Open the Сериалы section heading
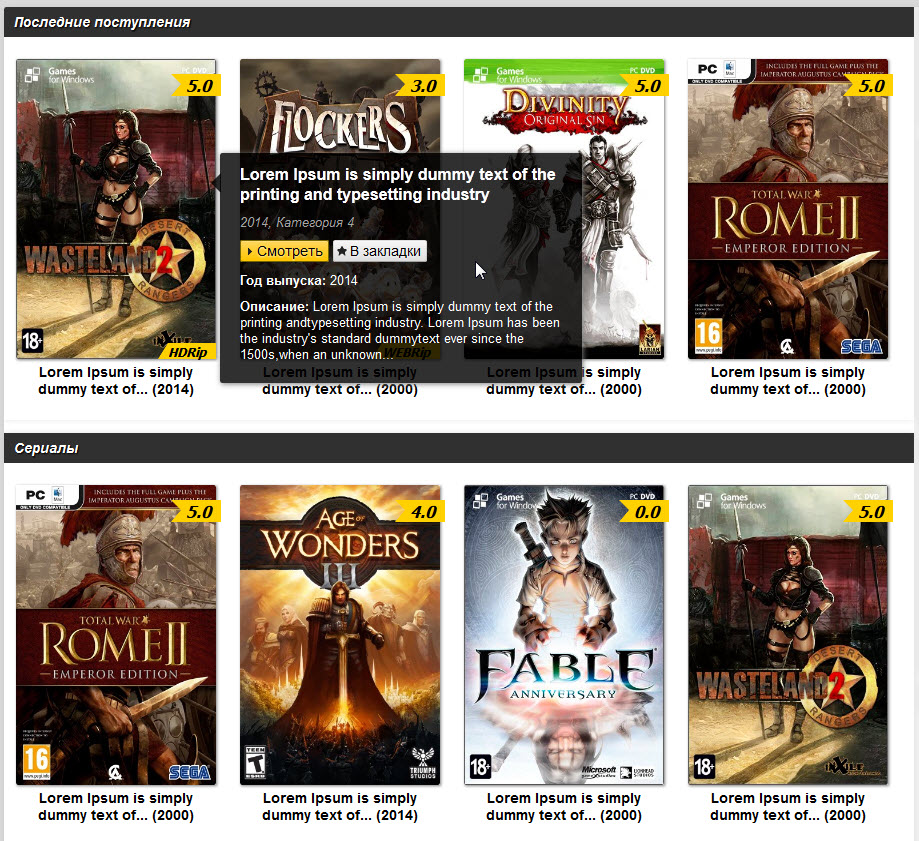 click(x=46, y=448)
